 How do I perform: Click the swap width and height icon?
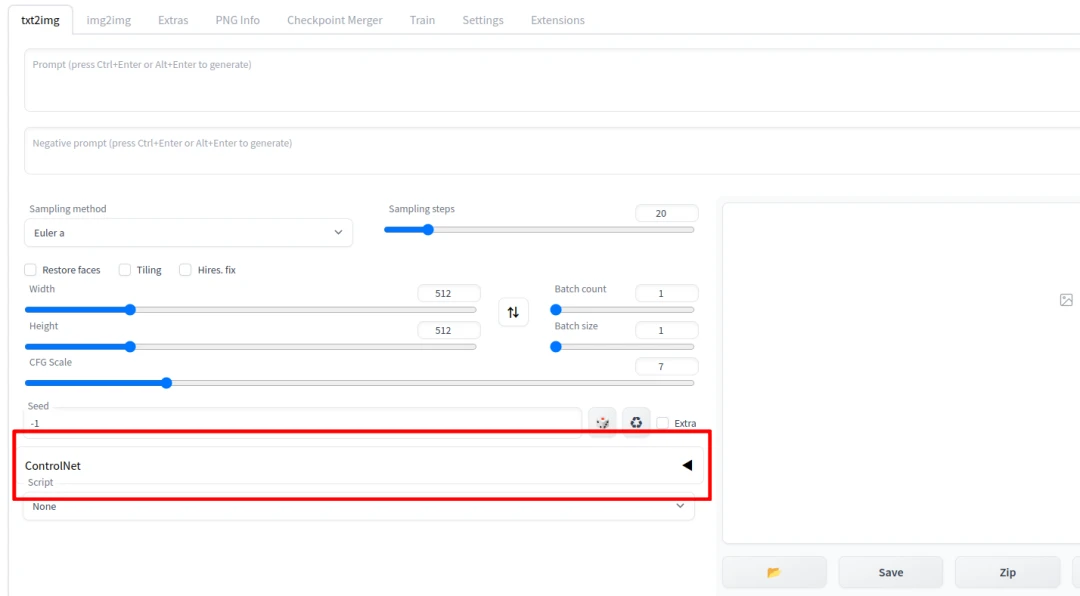513,312
